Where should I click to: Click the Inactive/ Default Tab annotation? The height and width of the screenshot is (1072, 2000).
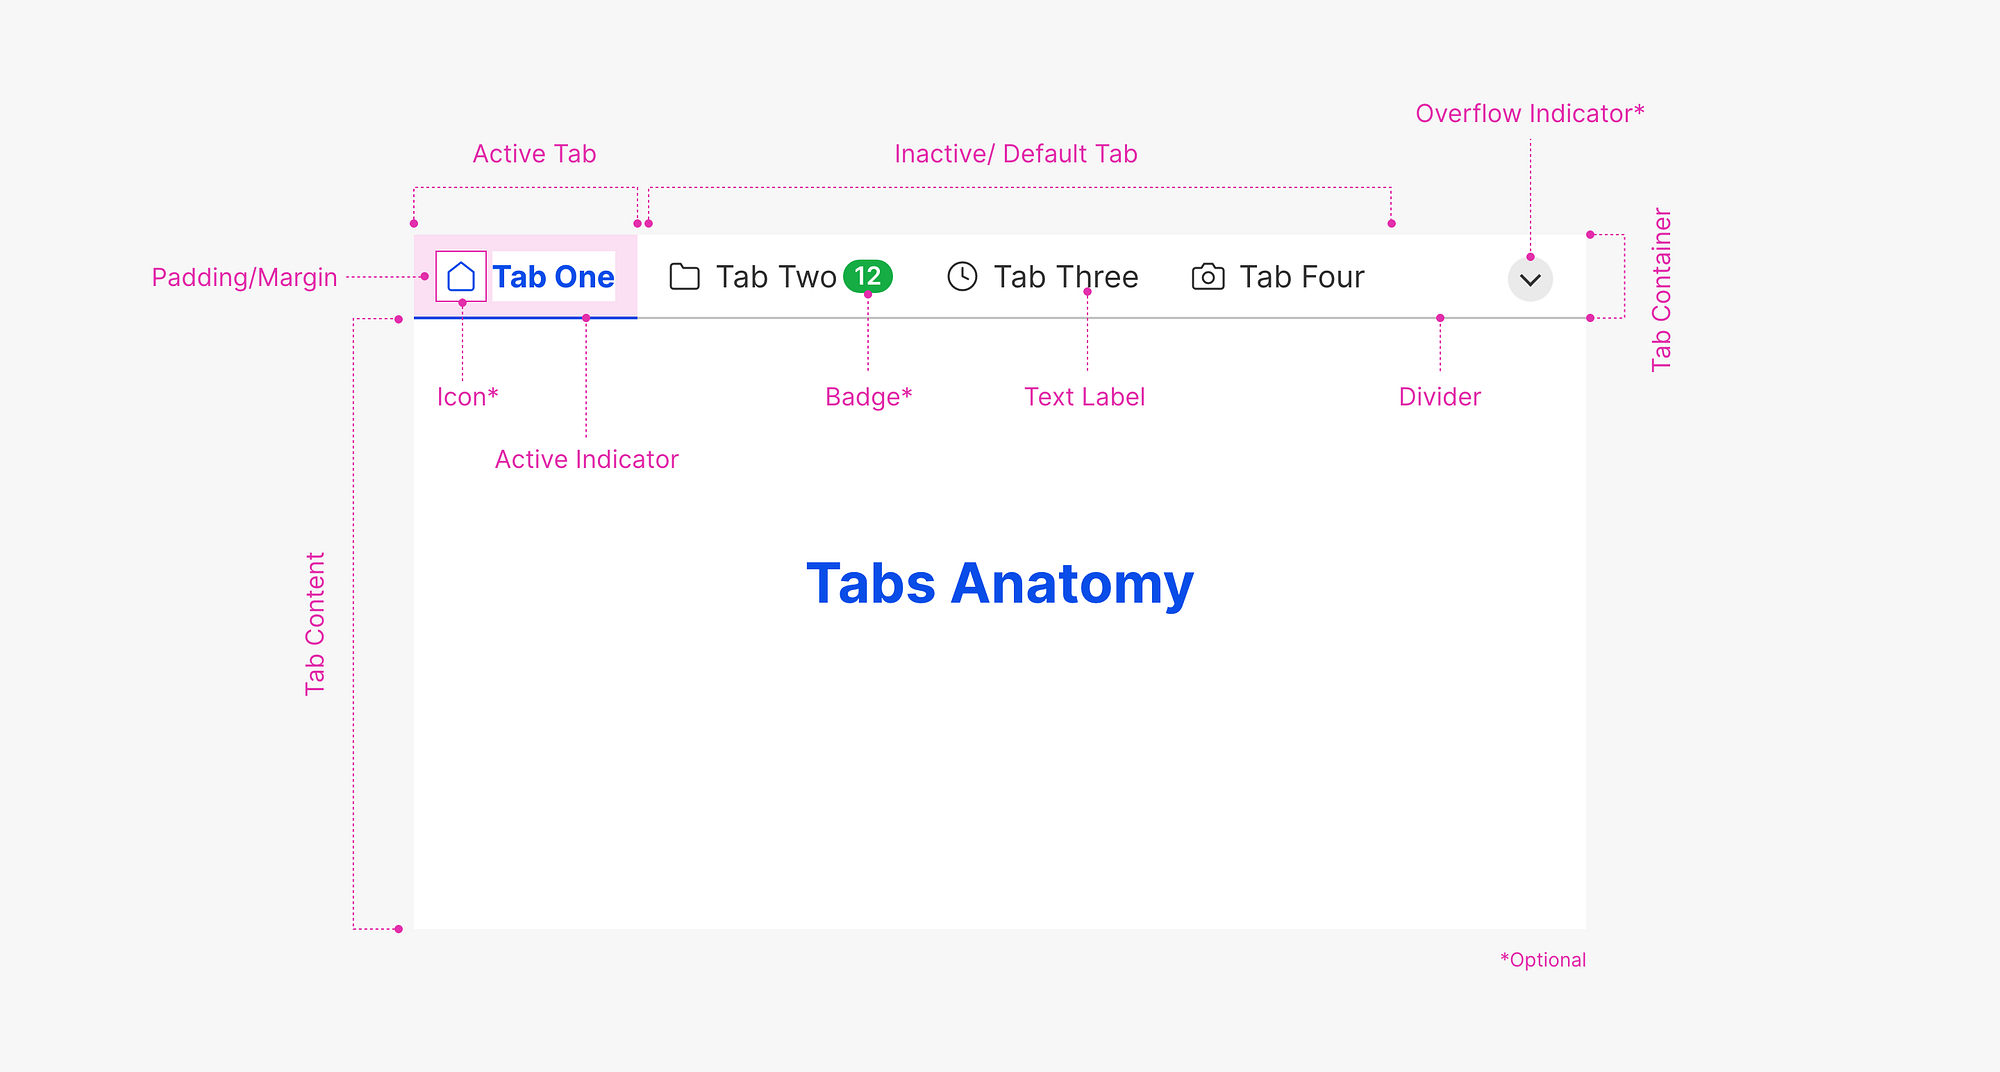(1015, 153)
